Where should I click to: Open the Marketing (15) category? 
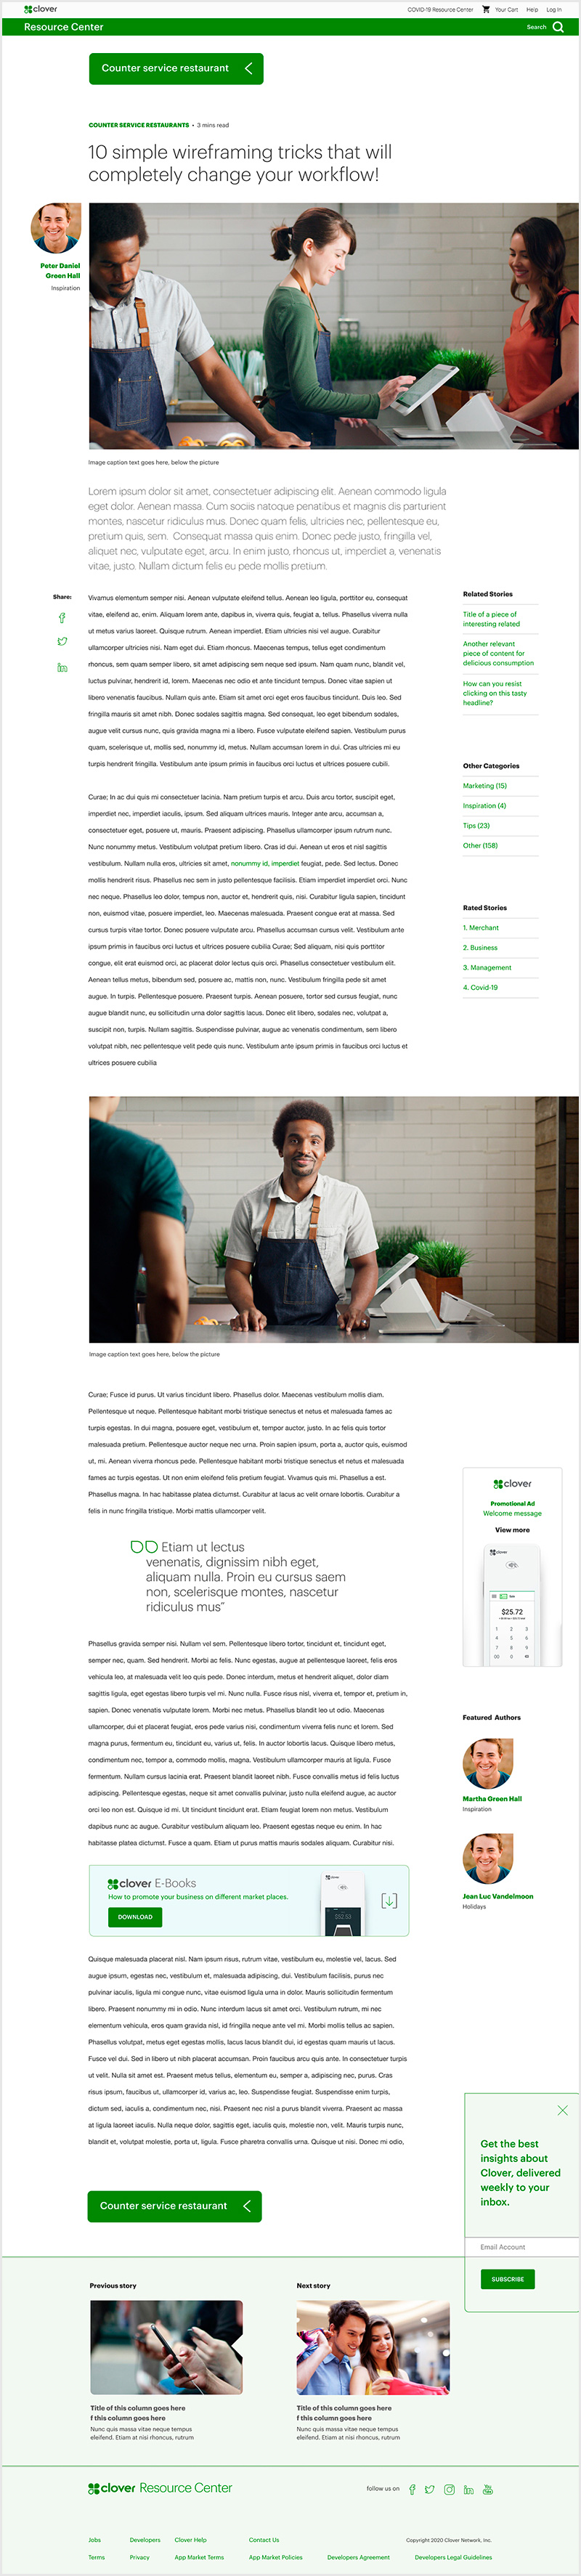click(485, 786)
